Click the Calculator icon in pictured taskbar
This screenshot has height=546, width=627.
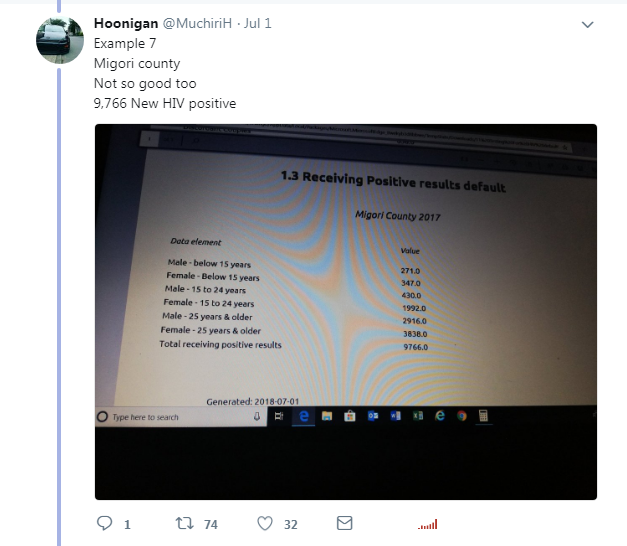click(x=483, y=416)
